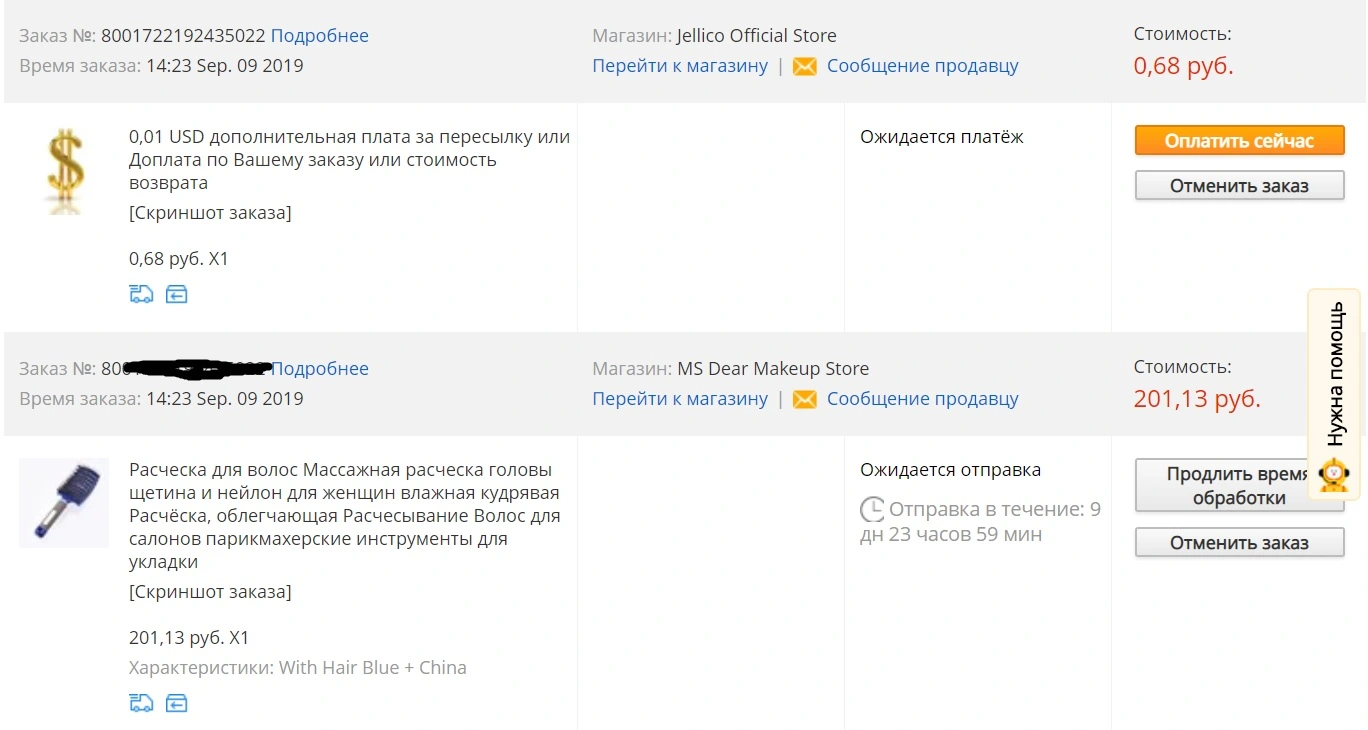Click the return box icon under Jellico order

[177, 294]
